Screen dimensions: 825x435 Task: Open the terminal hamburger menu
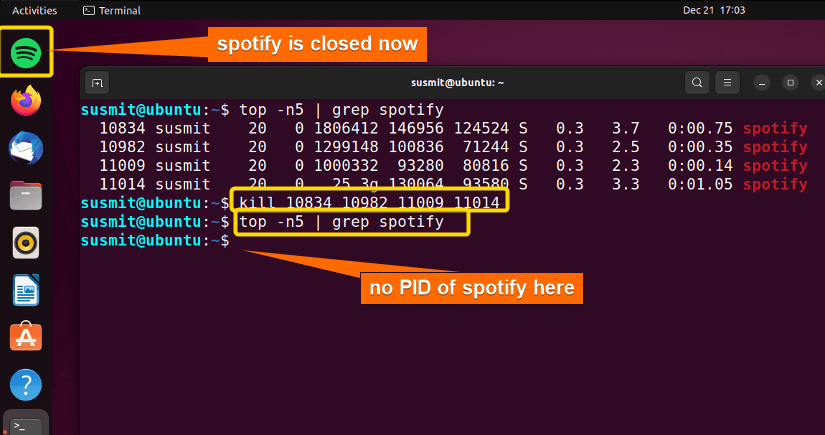point(727,83)
